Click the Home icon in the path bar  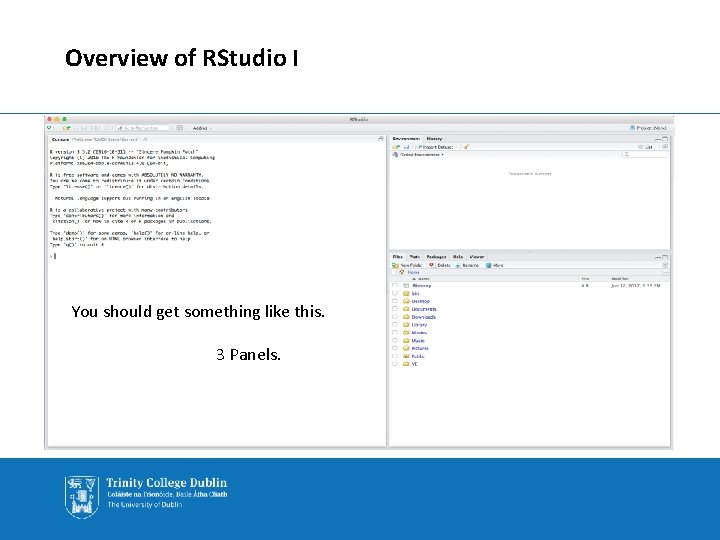coord(402,272)
